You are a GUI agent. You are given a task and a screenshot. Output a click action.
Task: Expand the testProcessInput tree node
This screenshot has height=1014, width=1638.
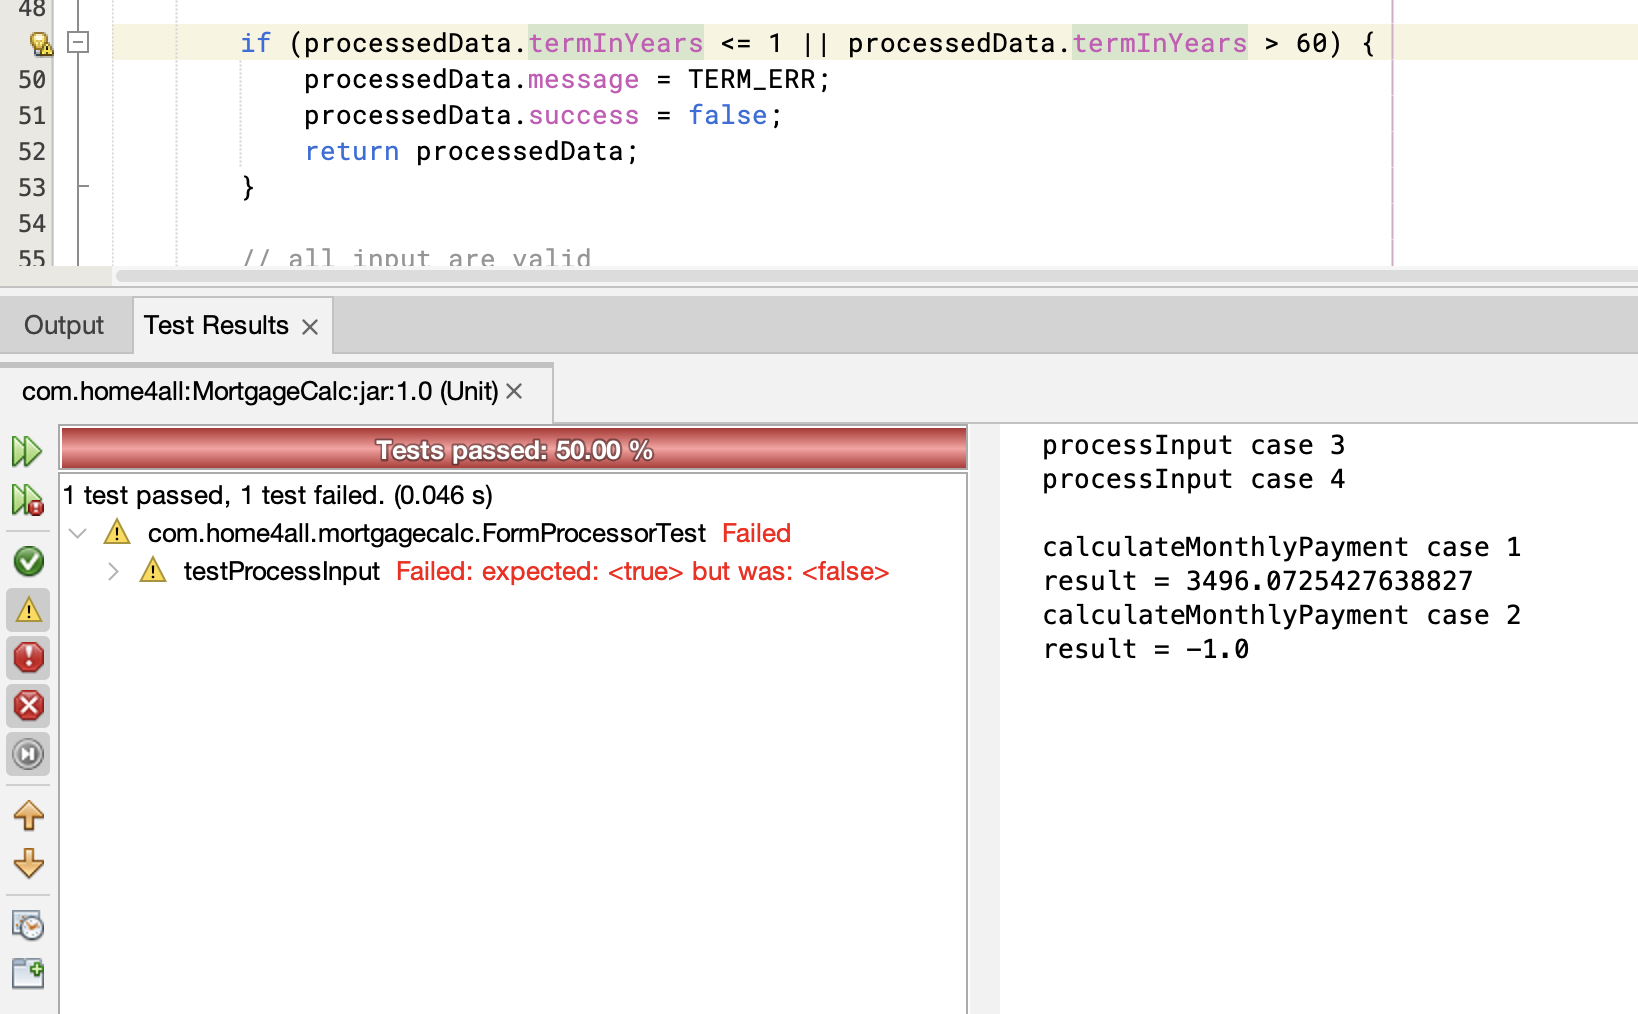tap(113, 571)
